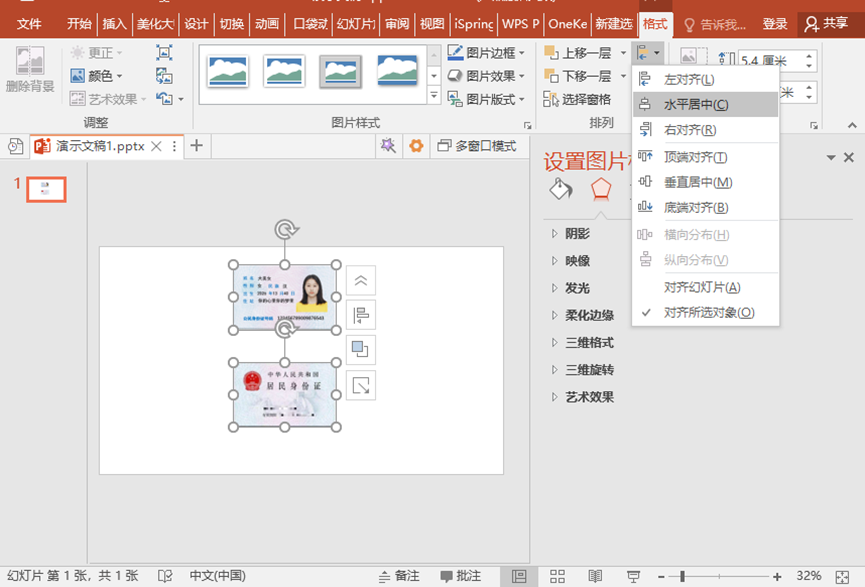Click the zoom slider handle
This screenshot has width=865, height=587.
682,577
